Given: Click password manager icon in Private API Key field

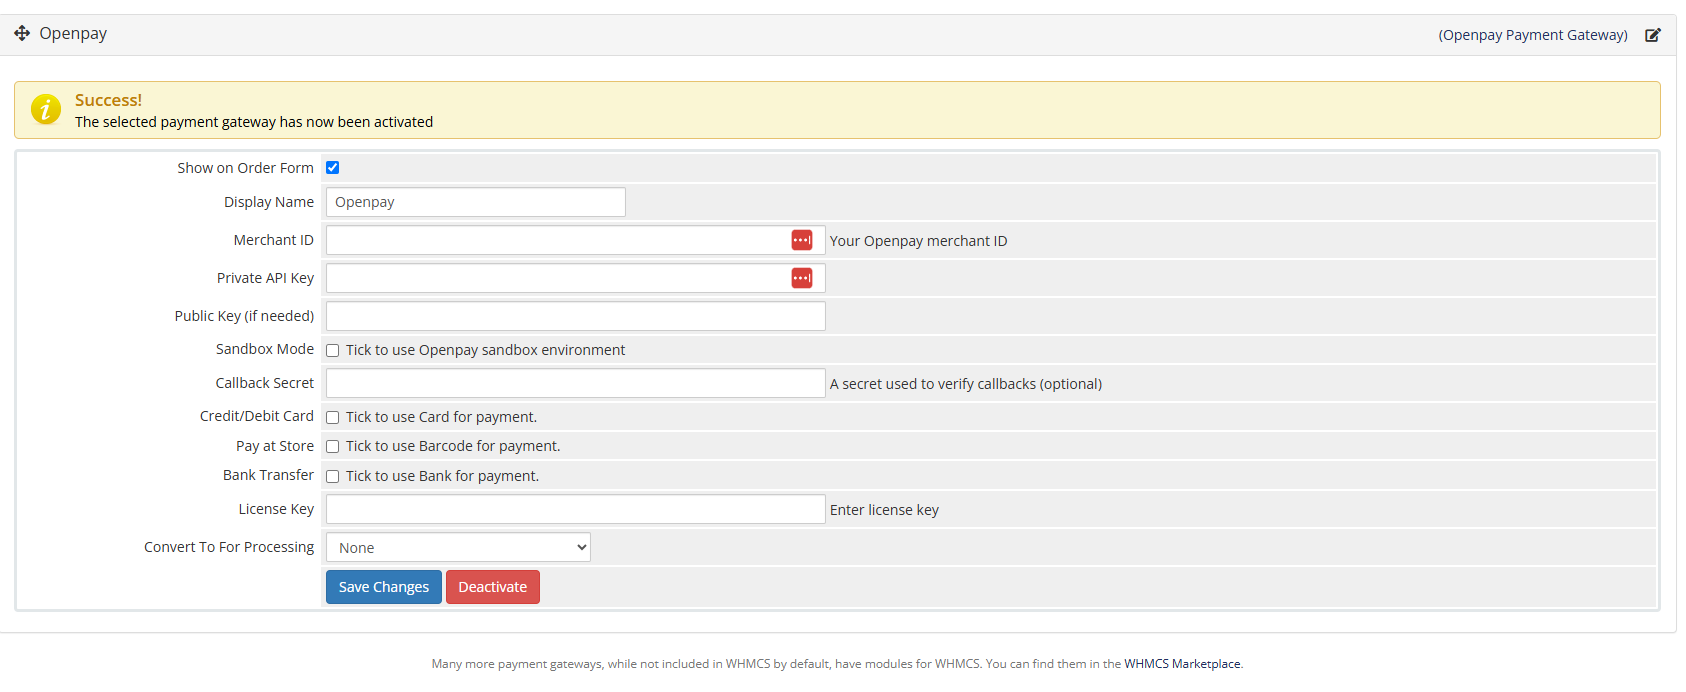Looking at the screenshot, I should tap(802, 278).
